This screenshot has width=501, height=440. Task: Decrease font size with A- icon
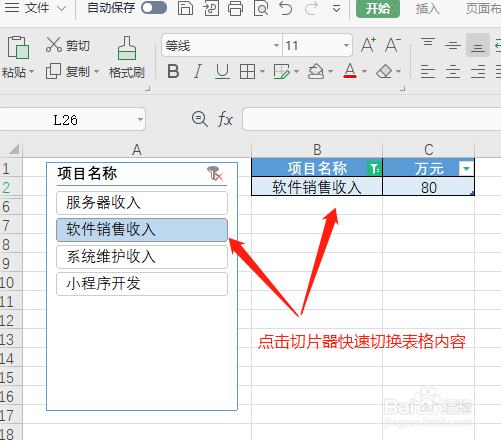click(x=393, y=45)
